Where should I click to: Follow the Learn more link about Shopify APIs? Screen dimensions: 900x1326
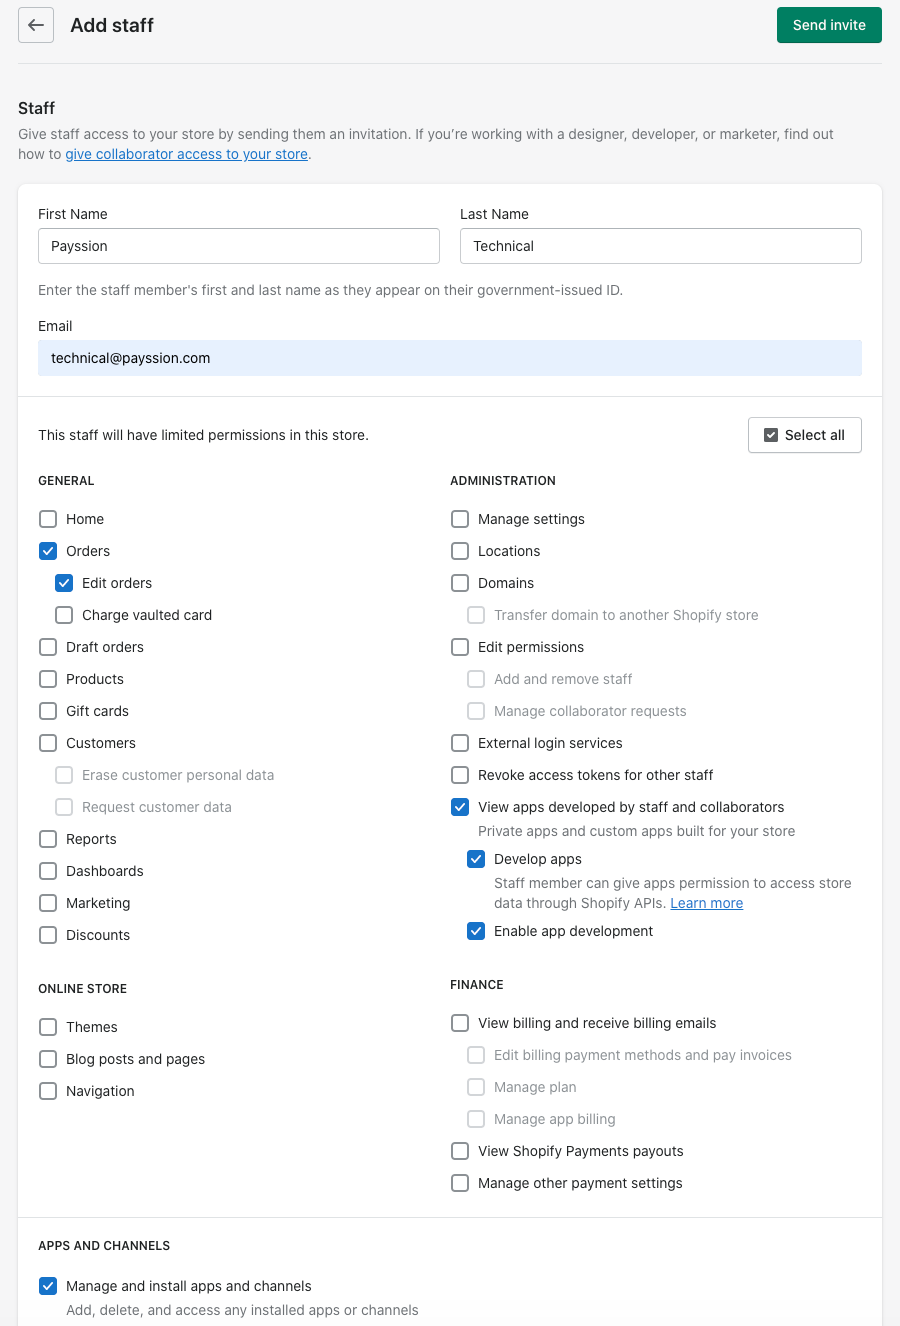pos(706,902)
